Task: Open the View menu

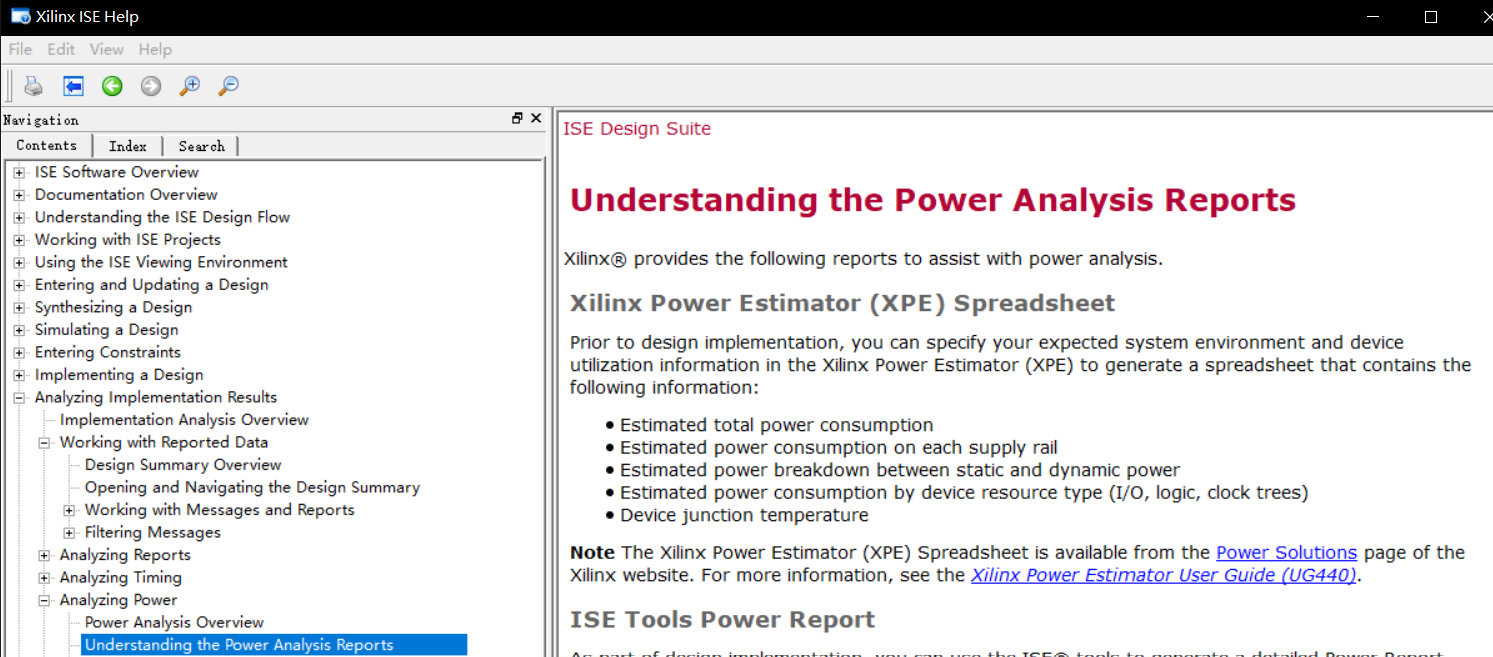Action: (x=106, y=49)
